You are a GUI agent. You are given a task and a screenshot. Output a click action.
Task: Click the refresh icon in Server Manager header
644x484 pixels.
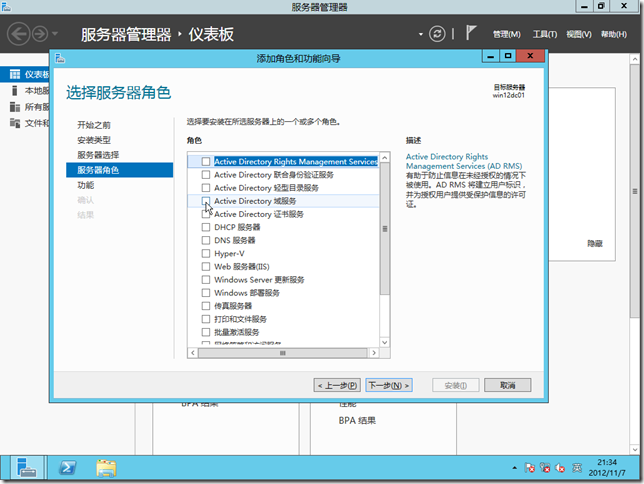click(437, 34)
